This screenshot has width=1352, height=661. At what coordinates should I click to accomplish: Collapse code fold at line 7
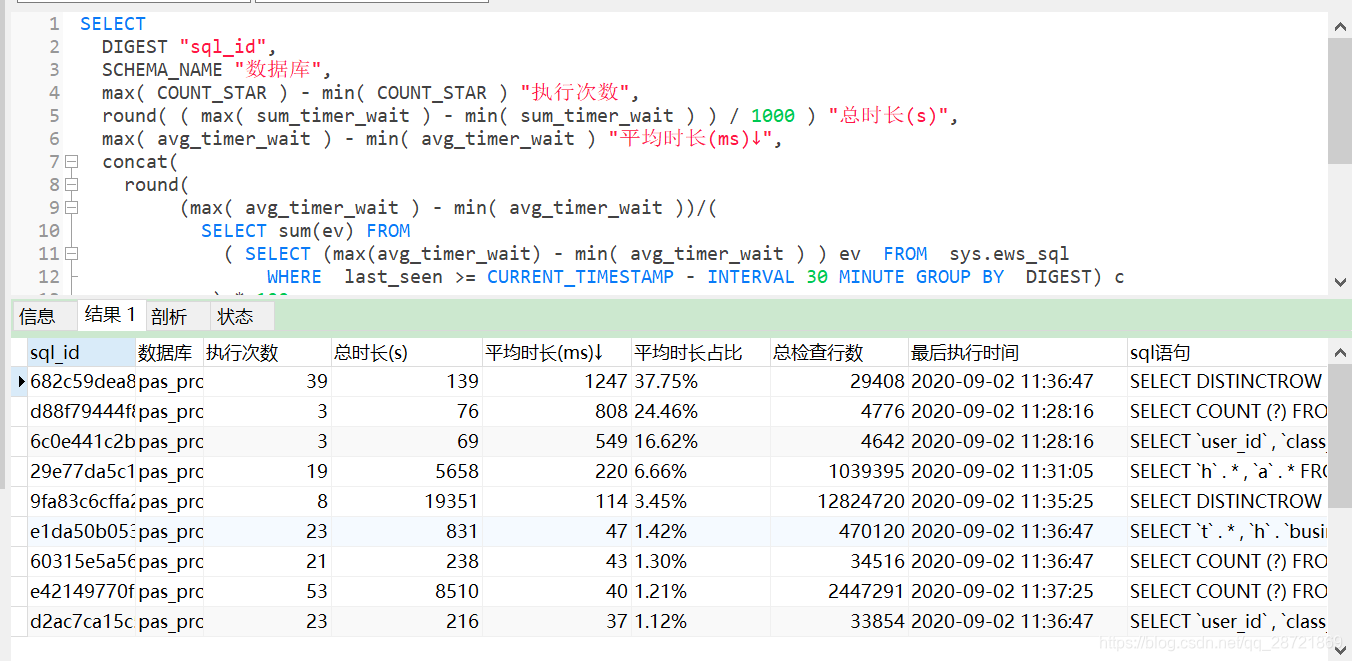(x=71, y=162)
